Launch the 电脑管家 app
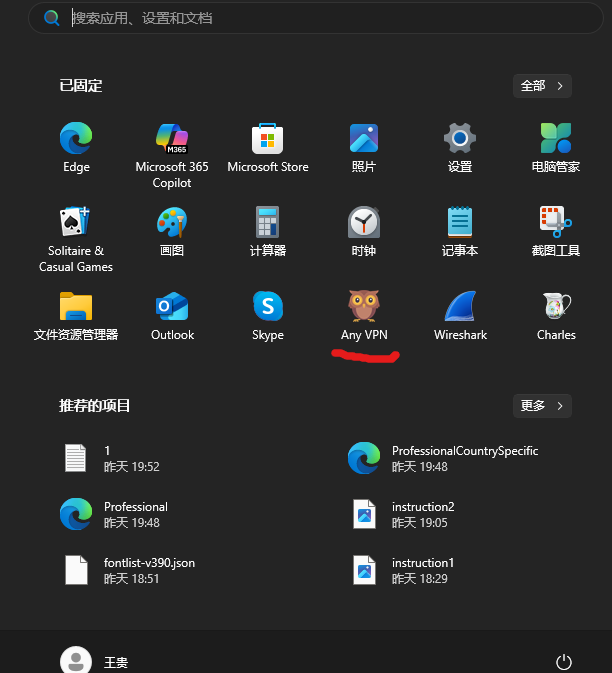Viewport: 612px width, 673px height. click(556, 139)
